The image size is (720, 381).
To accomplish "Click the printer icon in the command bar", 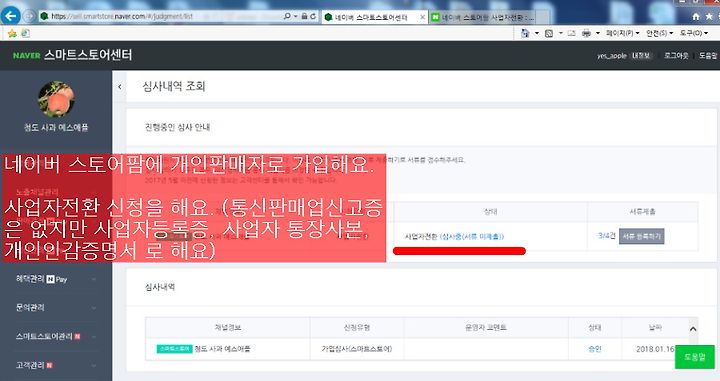I will 586,33.
